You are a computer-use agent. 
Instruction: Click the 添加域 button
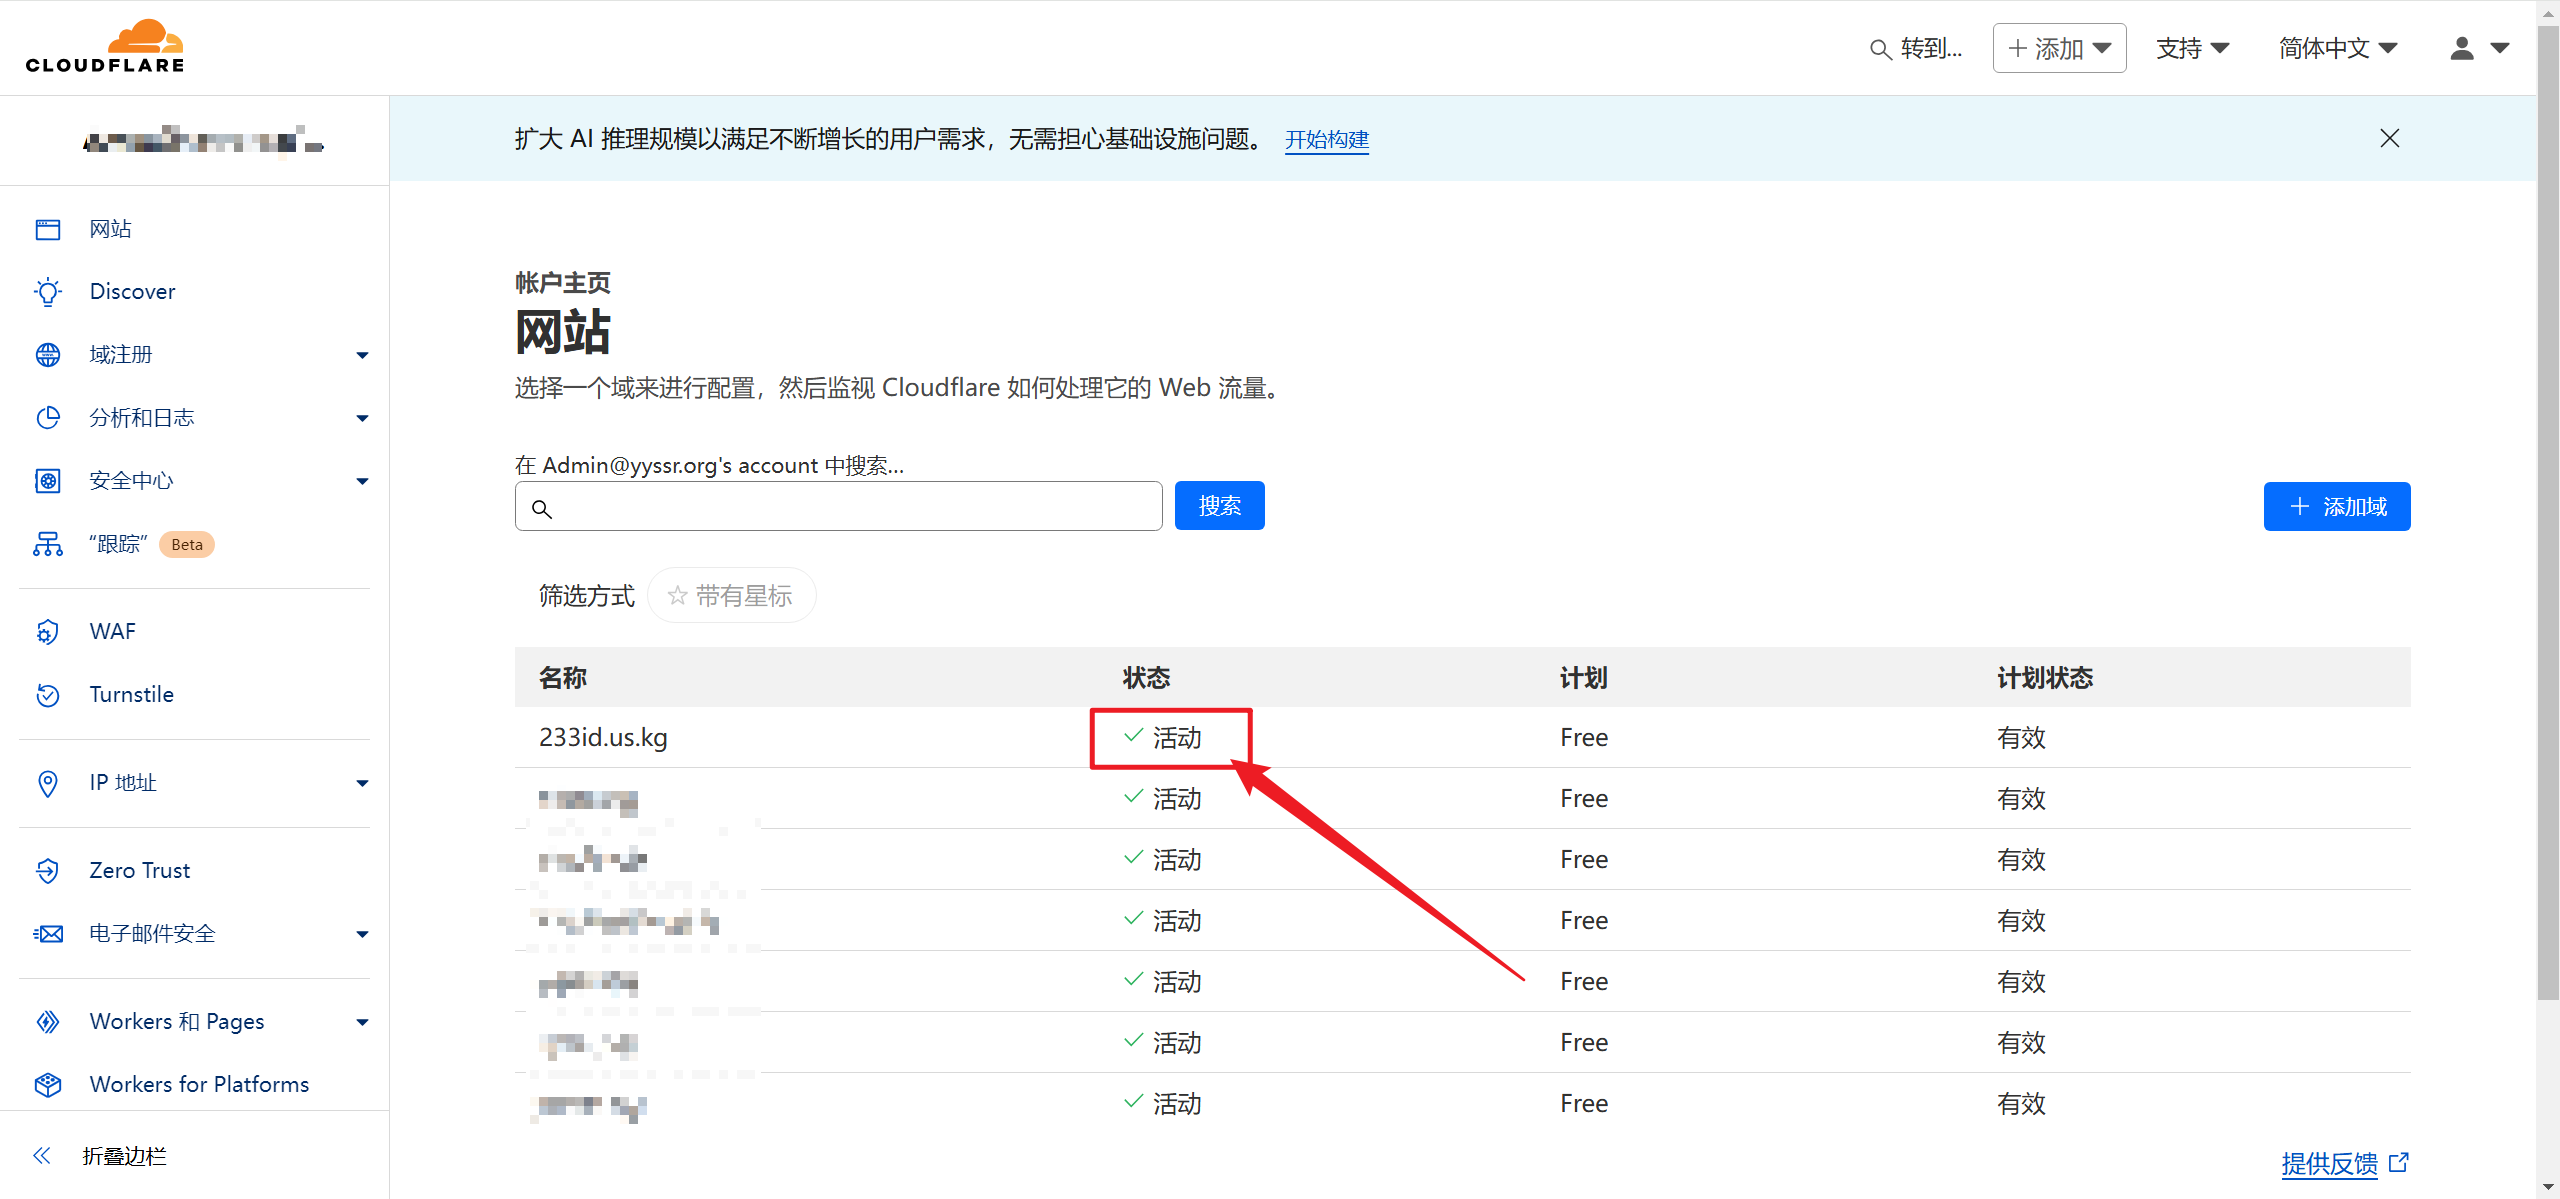coord(2336,506)
